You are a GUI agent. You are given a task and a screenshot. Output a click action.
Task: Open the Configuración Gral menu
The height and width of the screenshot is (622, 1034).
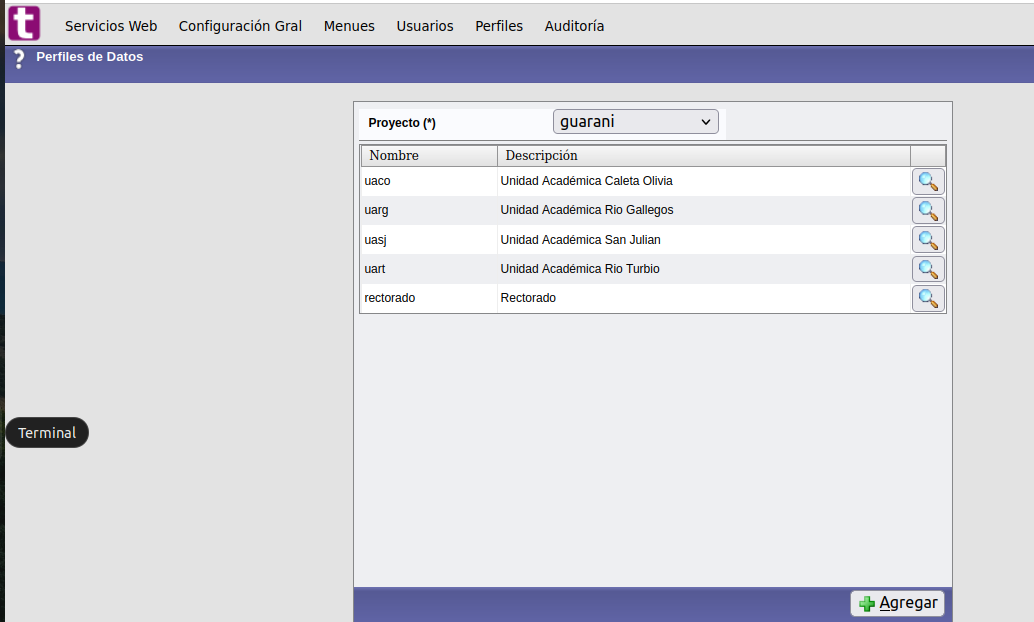(240, 26)
